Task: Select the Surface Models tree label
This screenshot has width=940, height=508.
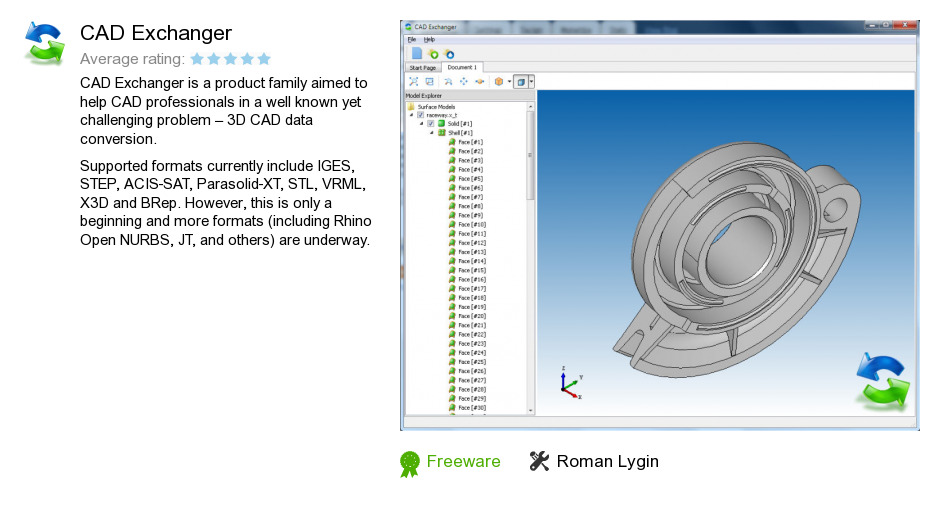Action: coord(436,107)
